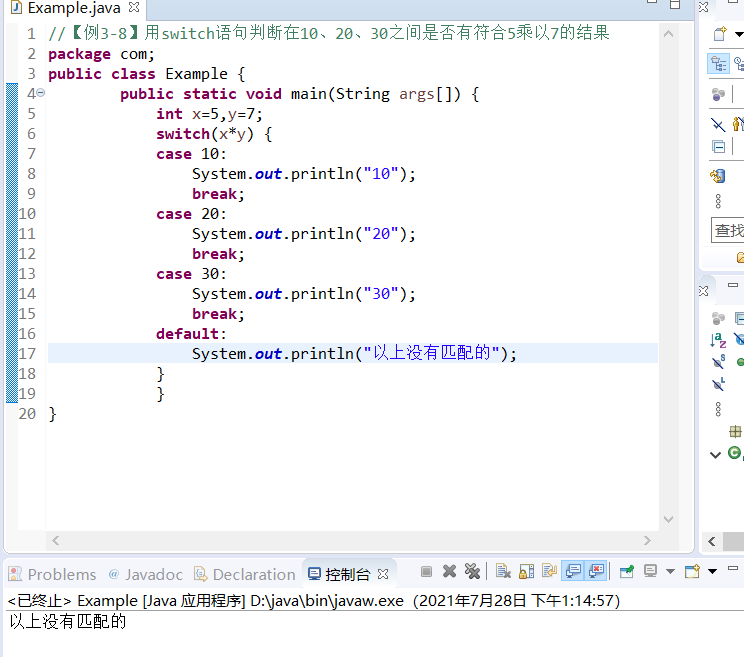Click Display Selected Console monitor icon
The image size is (744, 657).
(x=650, y=571)
